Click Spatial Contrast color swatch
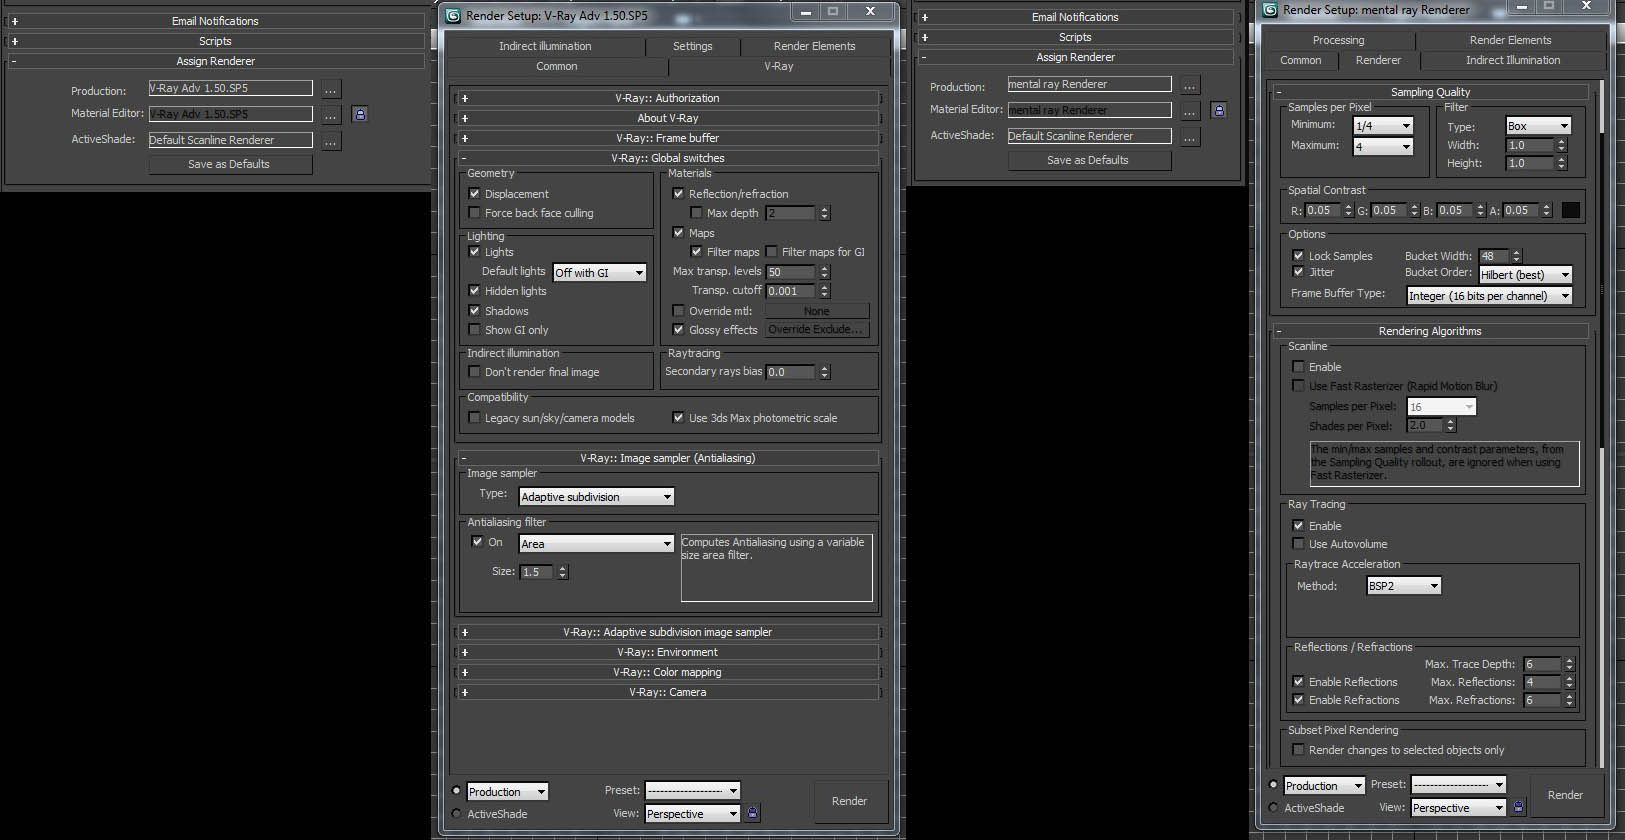This screenshot has width=1625, height=840. tap(1571, 210)
